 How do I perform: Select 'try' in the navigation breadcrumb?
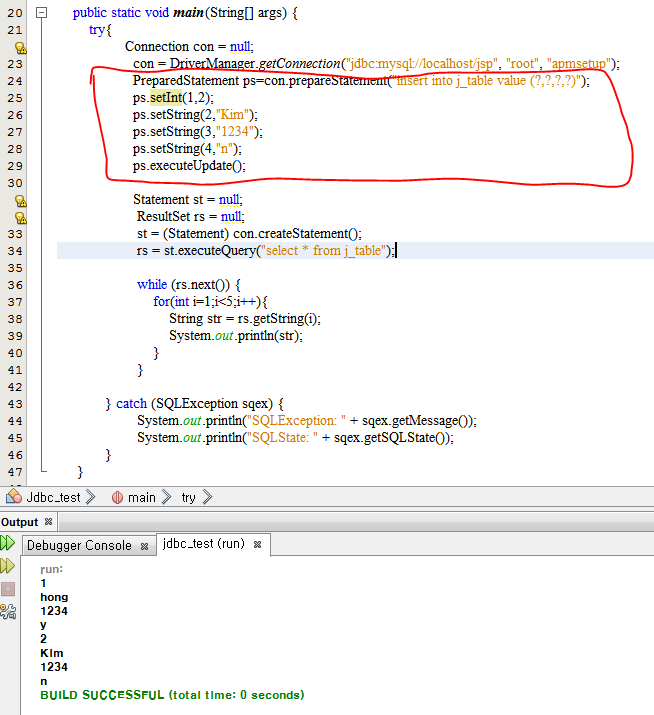coord(188,497)
